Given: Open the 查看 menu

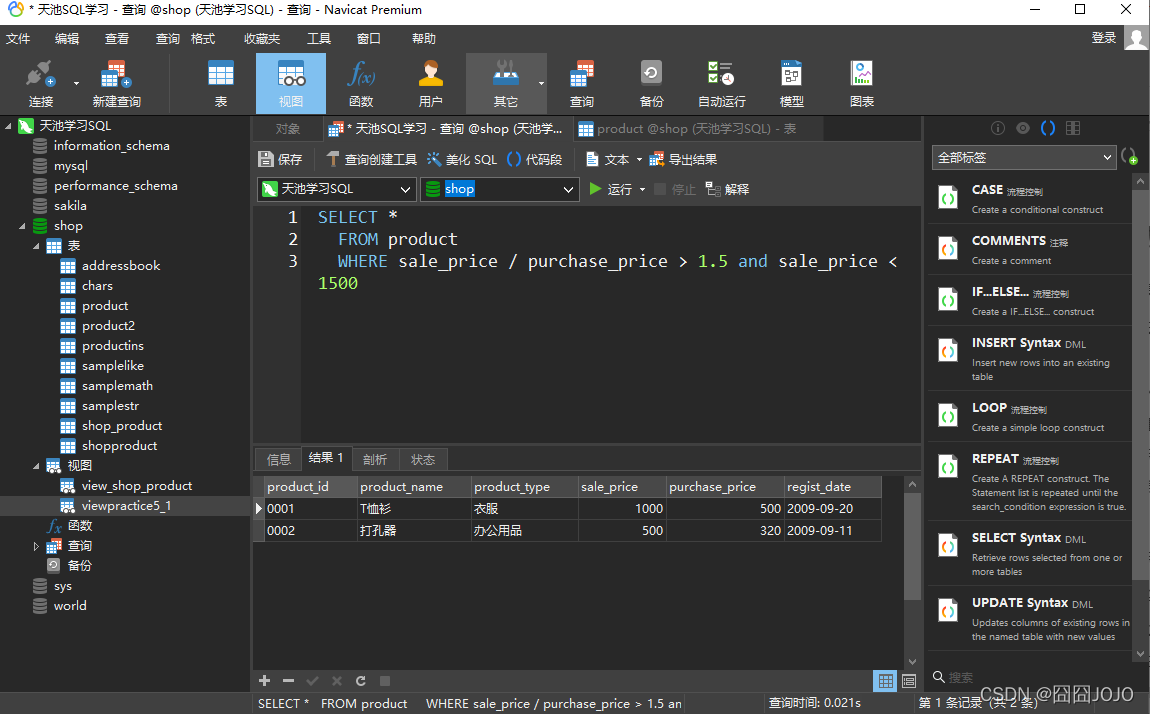Looking at the screenshot, I should click(x=117, y=38).
